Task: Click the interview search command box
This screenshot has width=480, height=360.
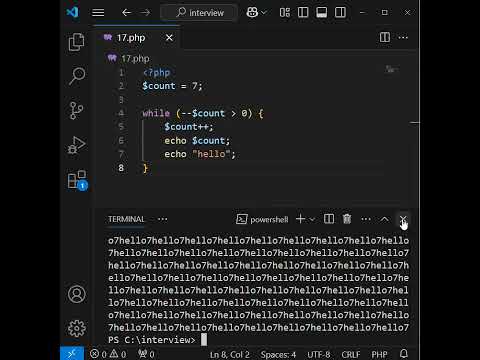Action: [199, 13]
